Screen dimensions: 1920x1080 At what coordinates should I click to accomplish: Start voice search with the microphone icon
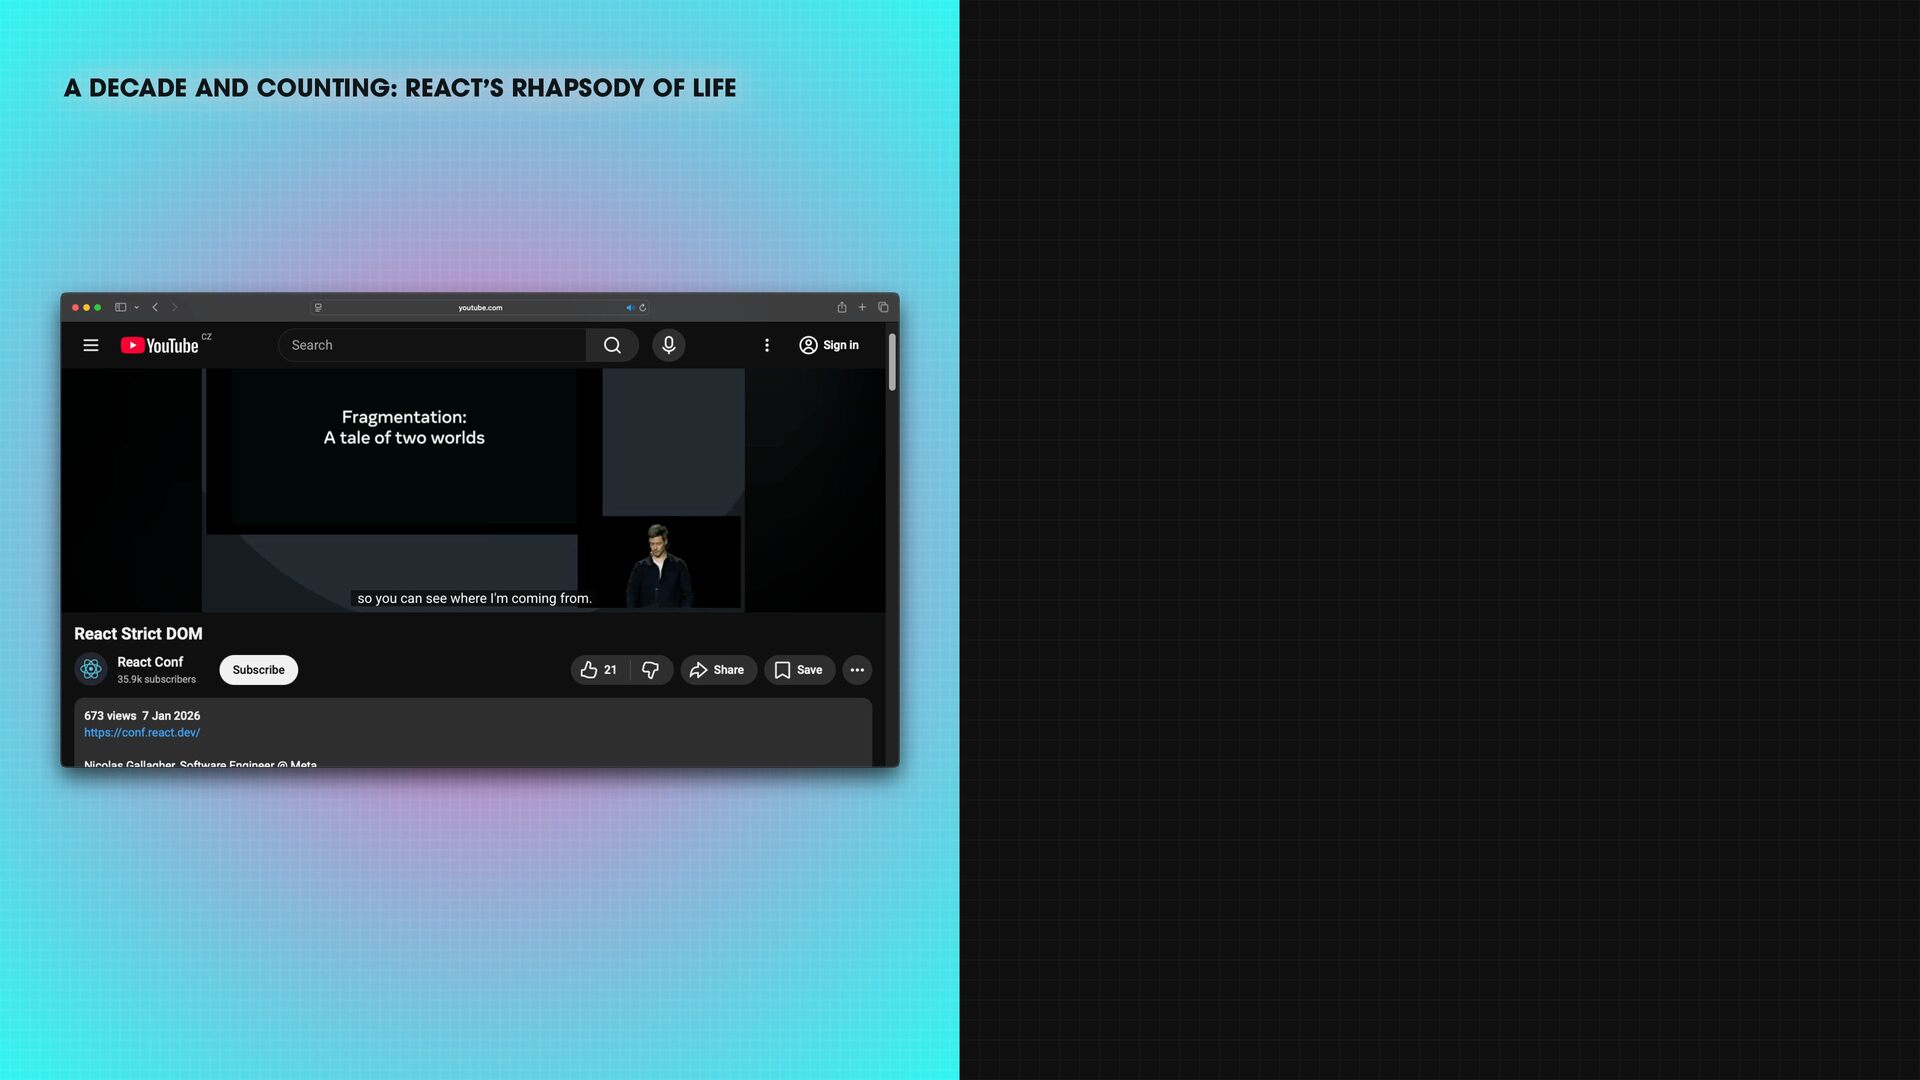(x=669, y=345)
